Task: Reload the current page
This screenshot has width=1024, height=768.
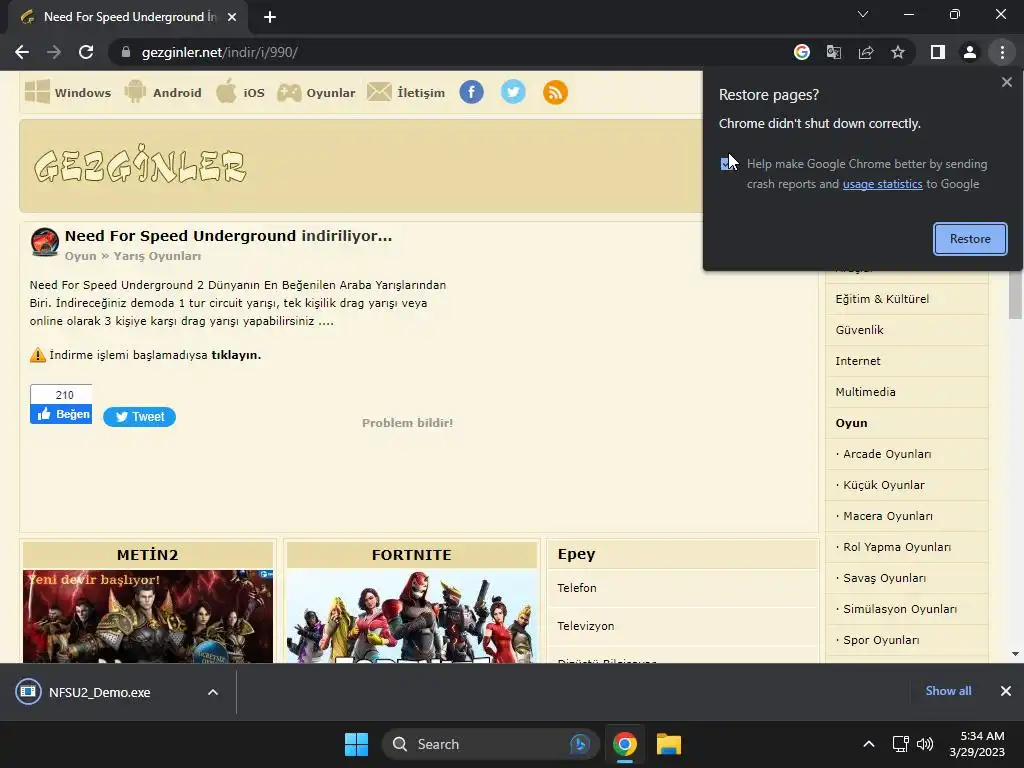Action: pyautogui.click(x=86, y=52)
